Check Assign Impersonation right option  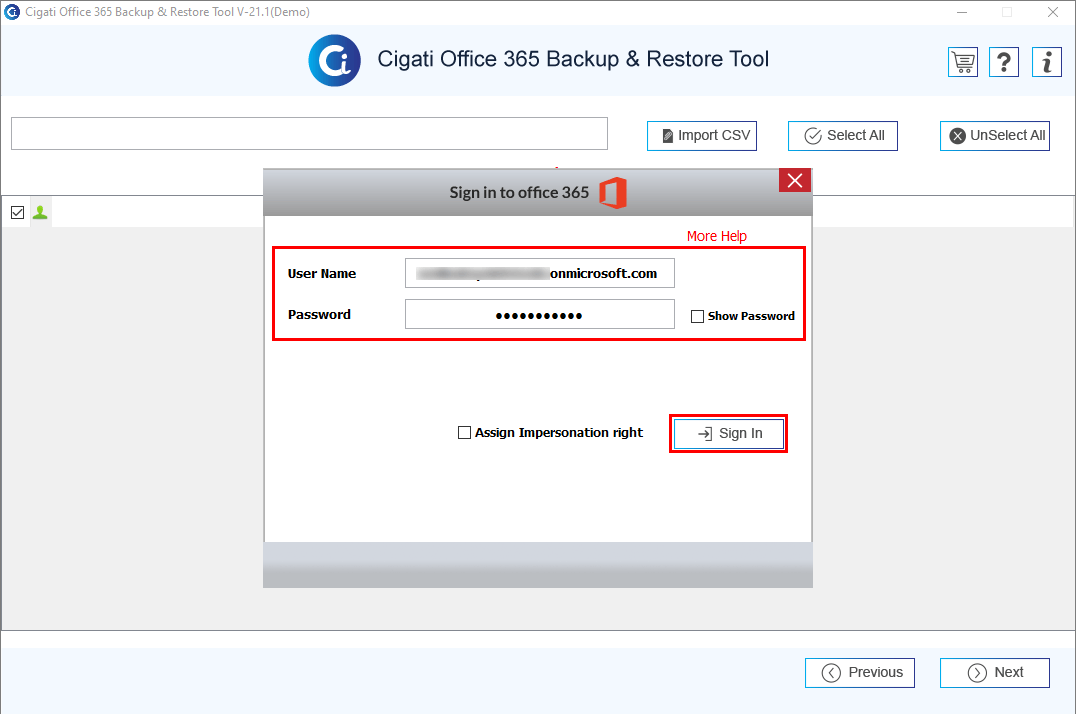tap(465, 433)
